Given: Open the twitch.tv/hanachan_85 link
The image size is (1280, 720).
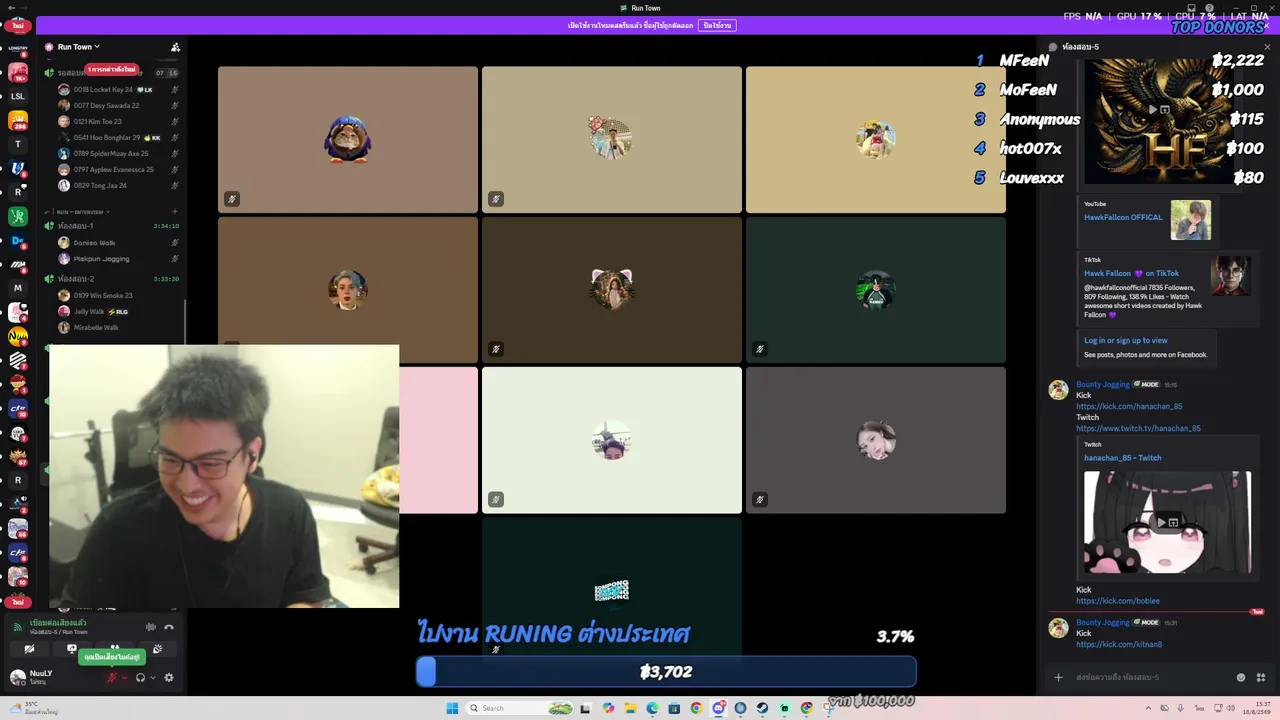Looking at the screenshot, I should tap(1138, 428).
